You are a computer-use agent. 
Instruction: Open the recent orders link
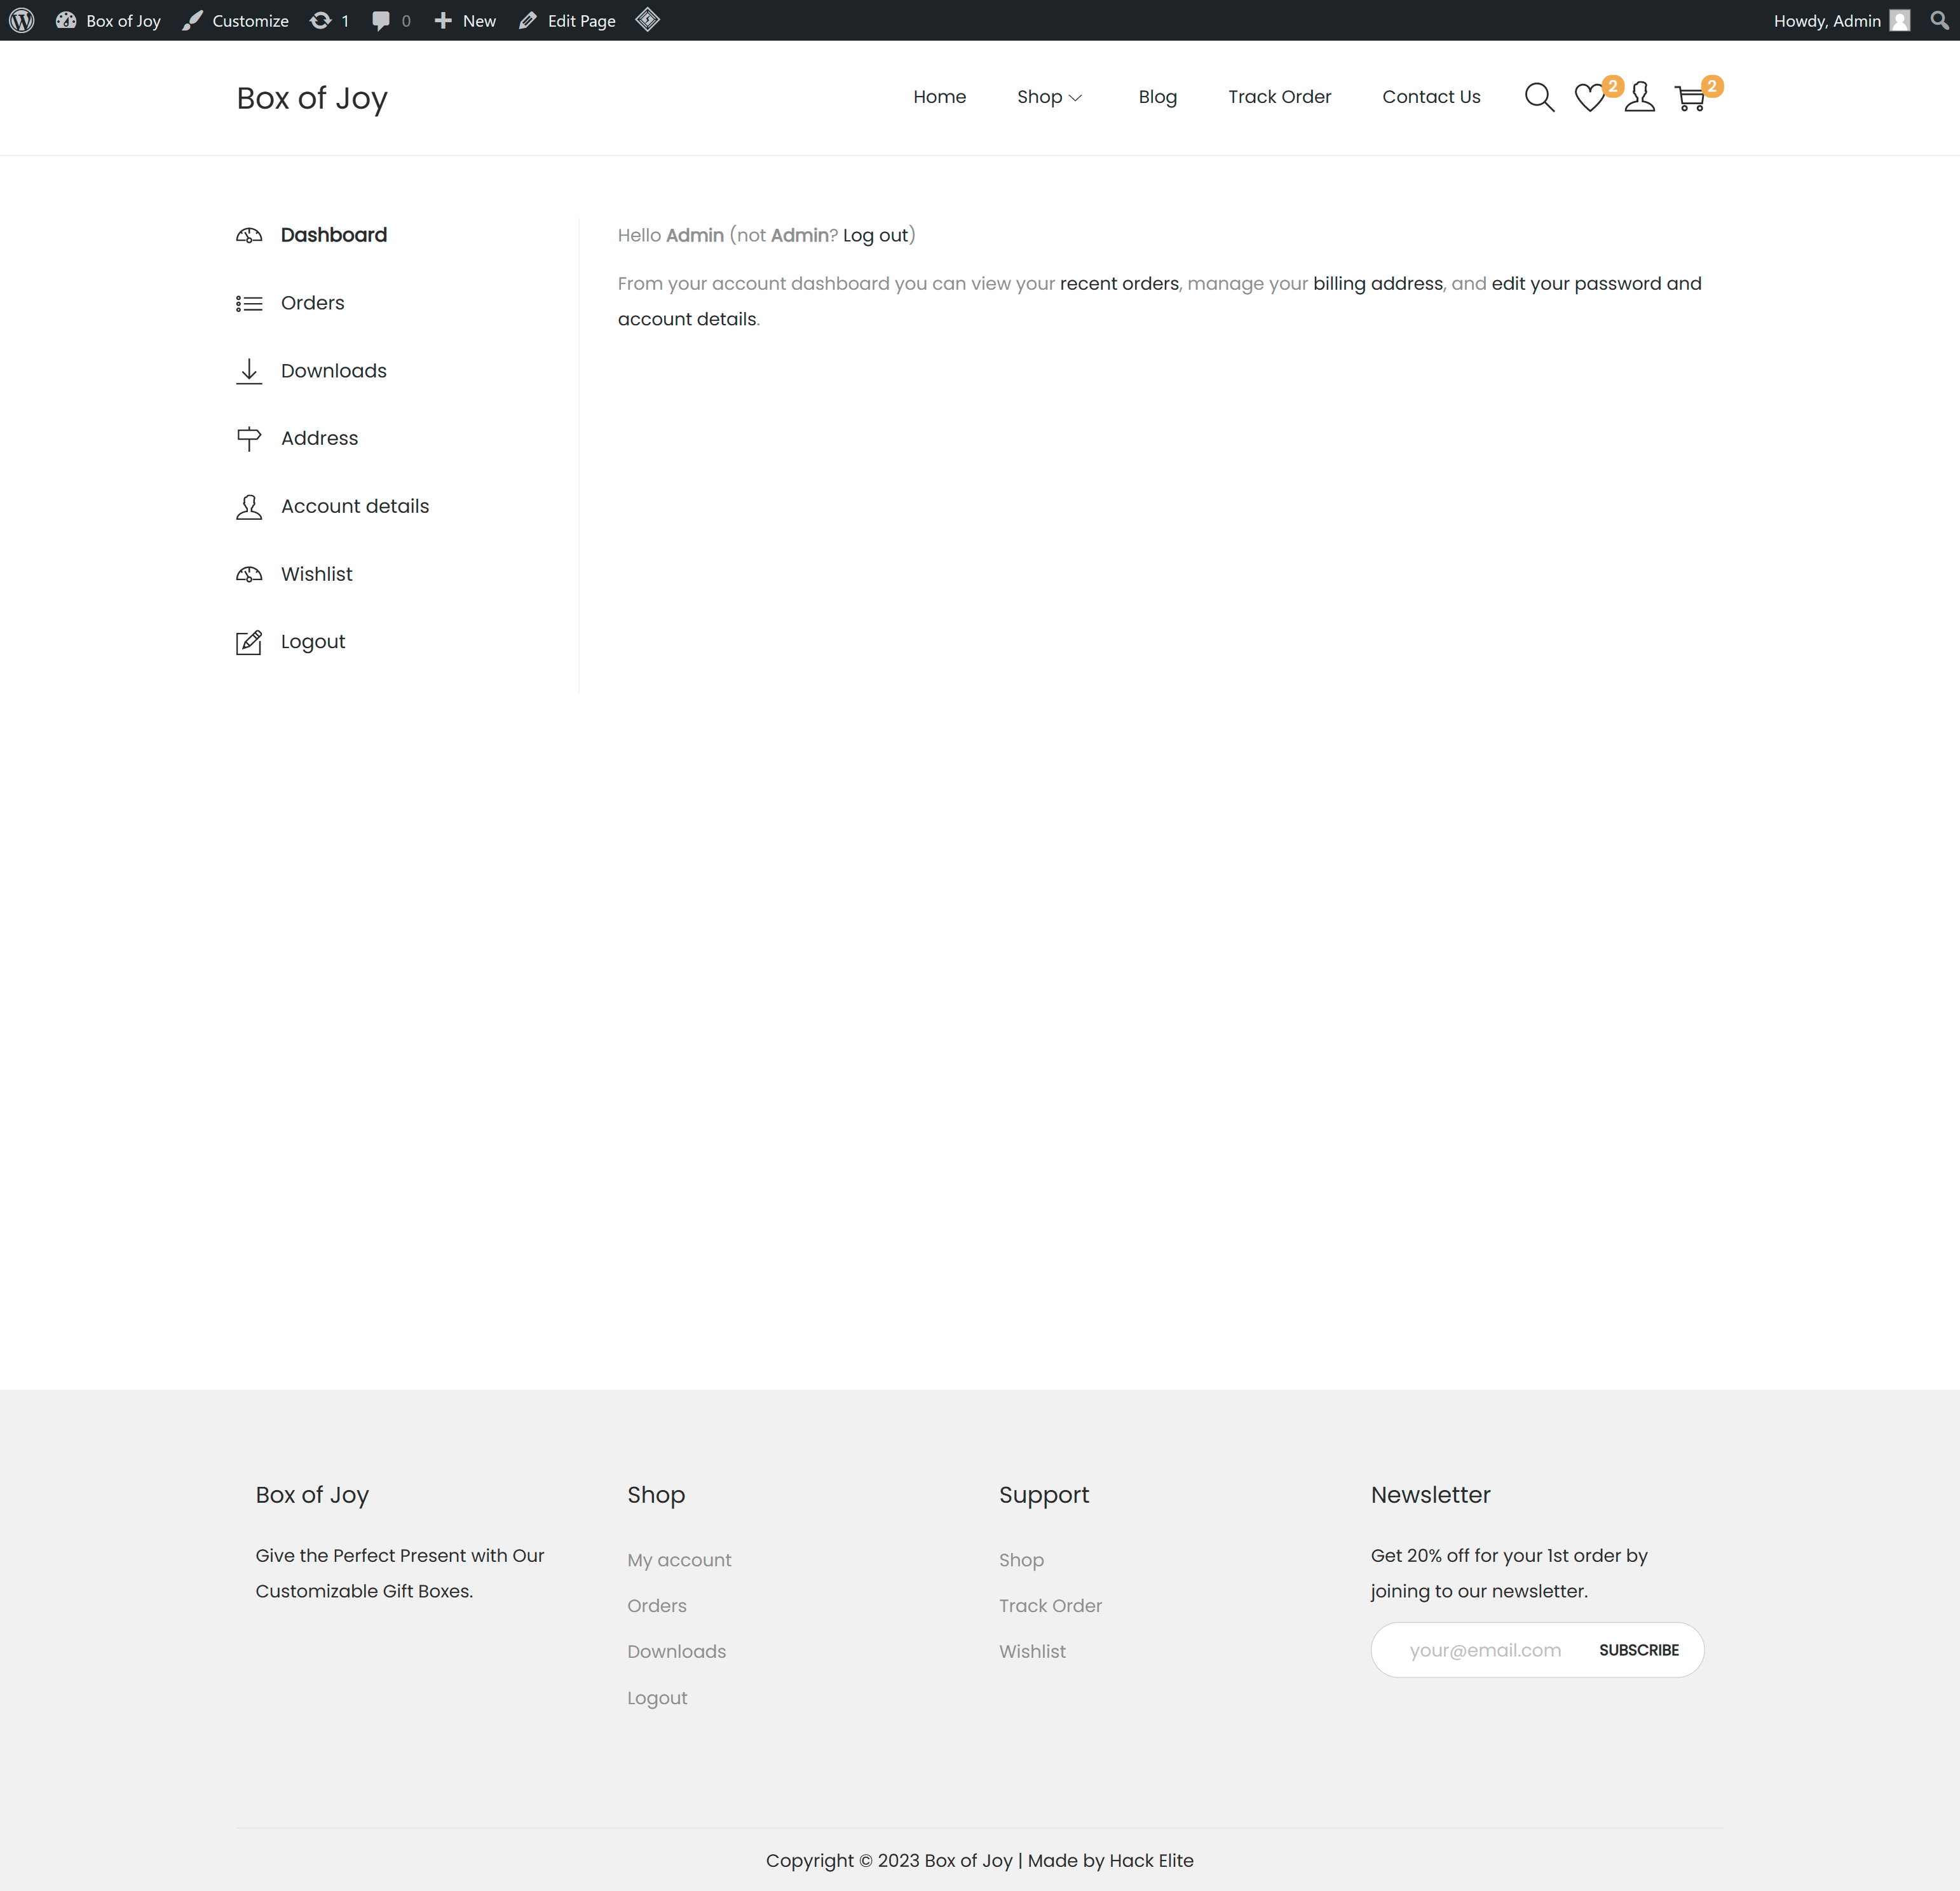pos(1118,283)
